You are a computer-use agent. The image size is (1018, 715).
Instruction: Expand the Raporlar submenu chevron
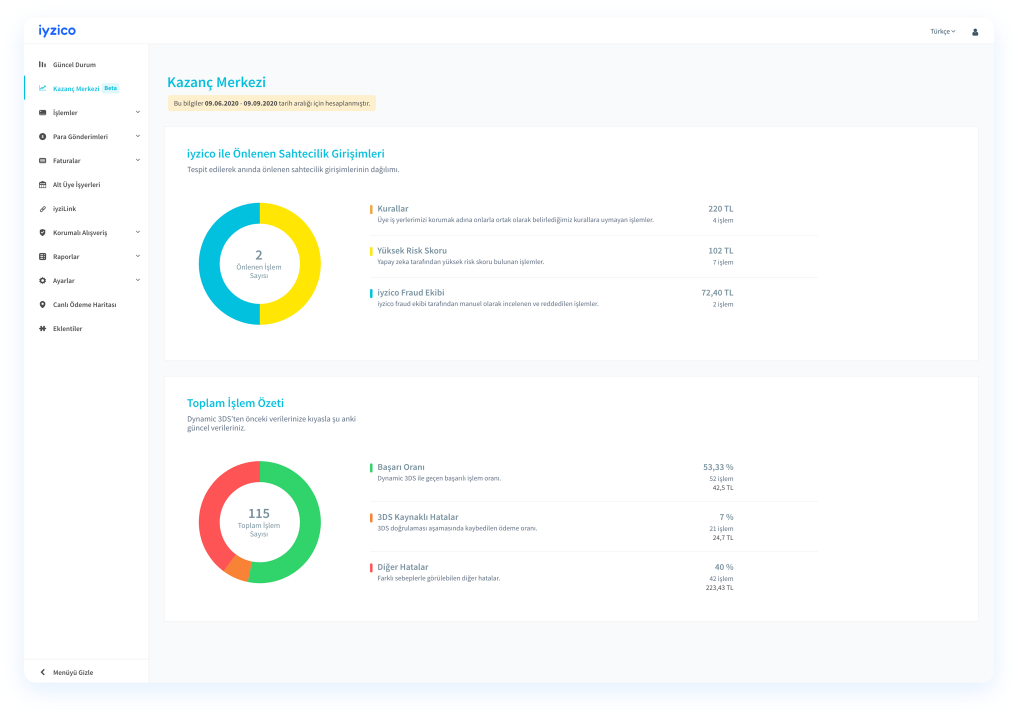click(138, 257)
